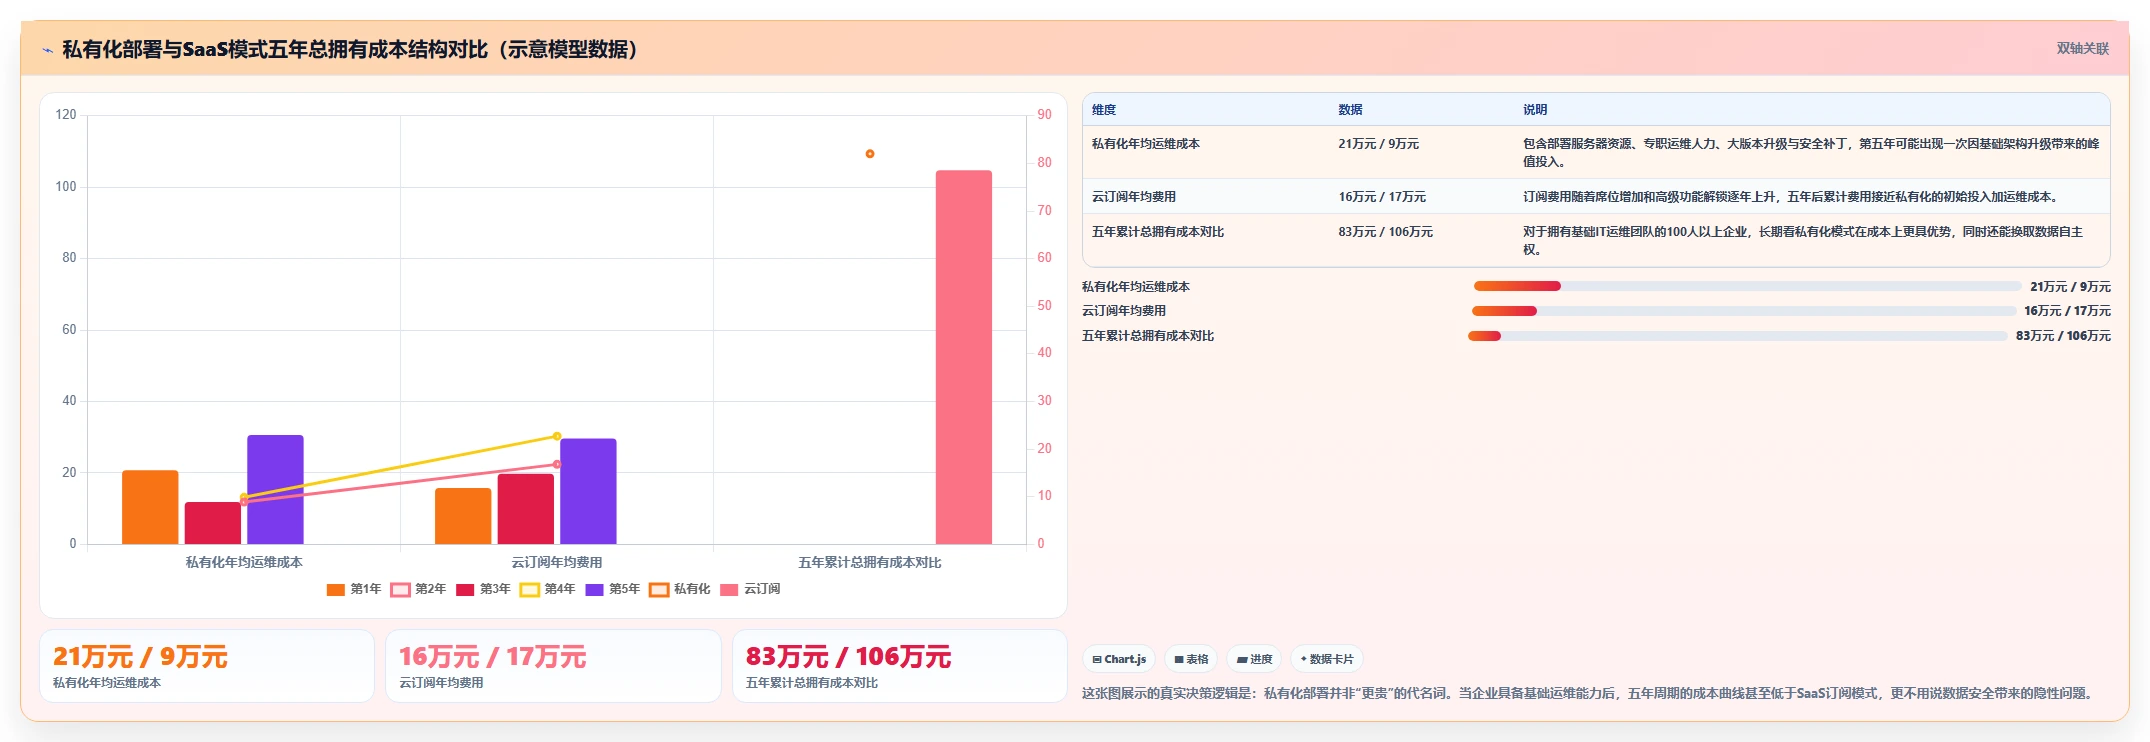
Task: Click the red 第3年 bar in 云订阅年均费用
Action: 526,509
